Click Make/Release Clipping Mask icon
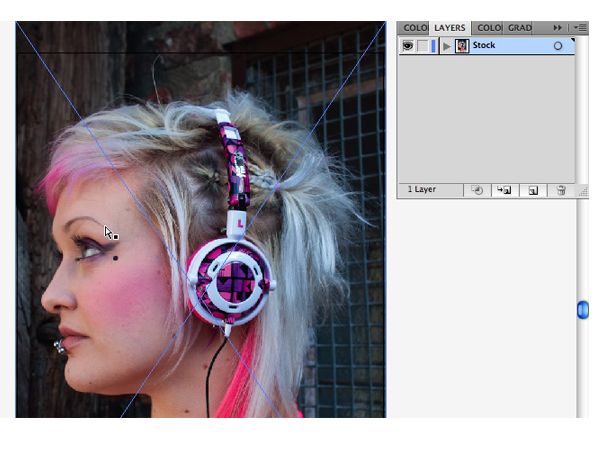This screenshot has height=467, width=600. pos(477,190)
